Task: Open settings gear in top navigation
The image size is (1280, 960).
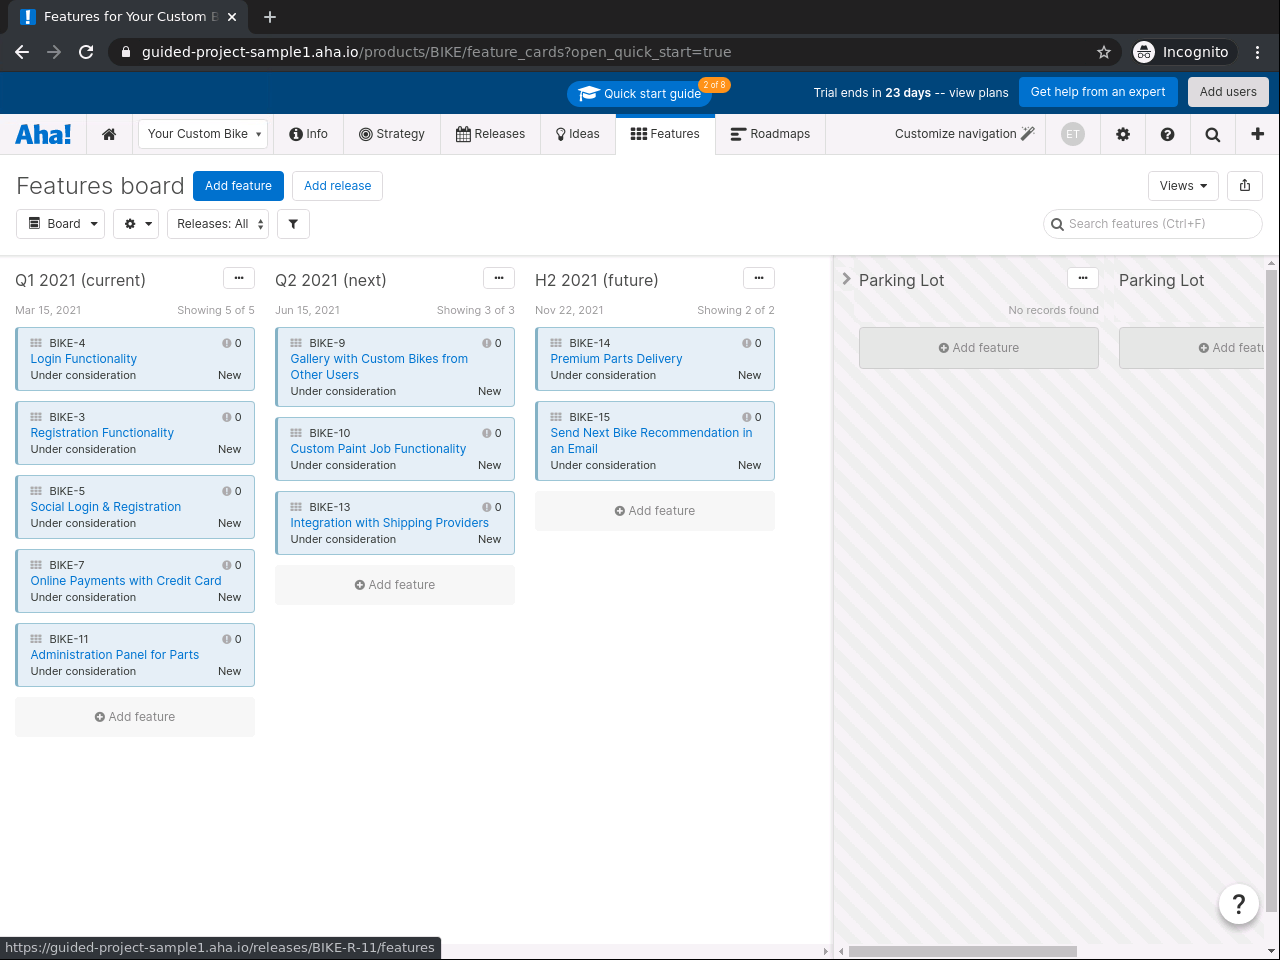Action: click(x=1123, y=134)
